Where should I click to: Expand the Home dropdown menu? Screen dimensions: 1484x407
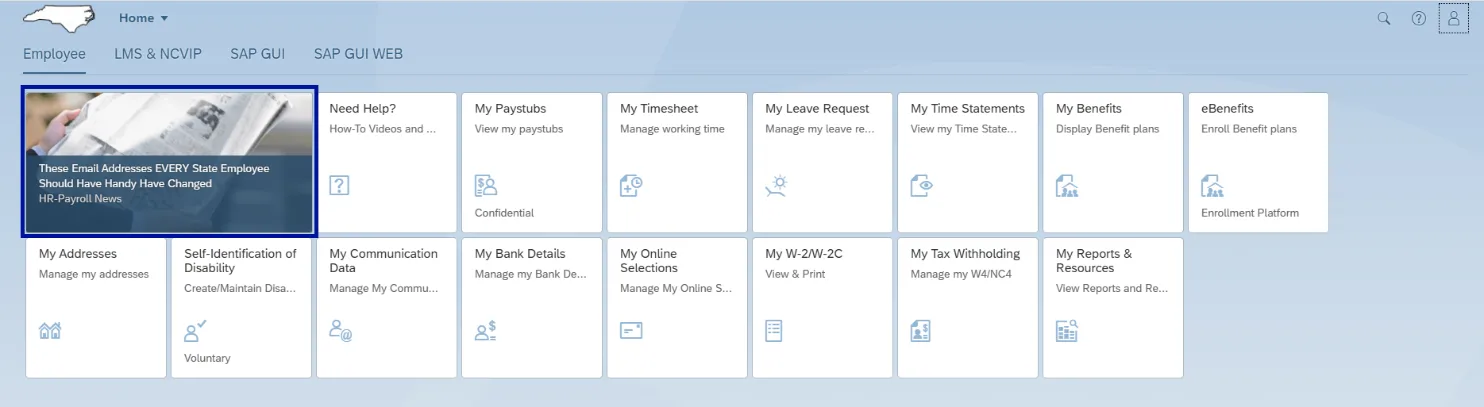click(143, 18)
